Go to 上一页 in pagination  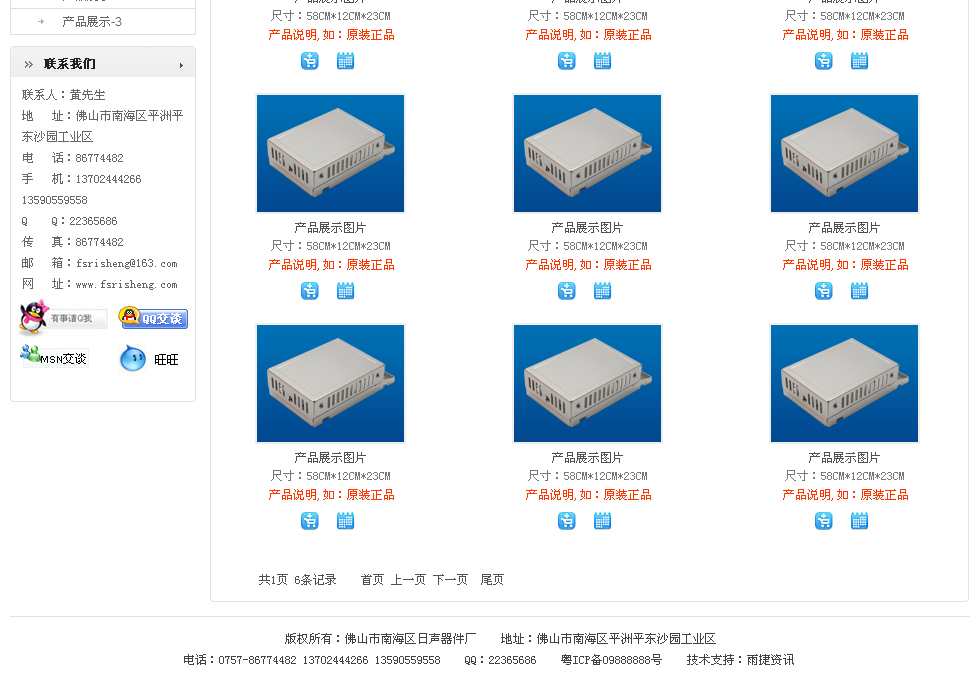(x=408, y=580)
